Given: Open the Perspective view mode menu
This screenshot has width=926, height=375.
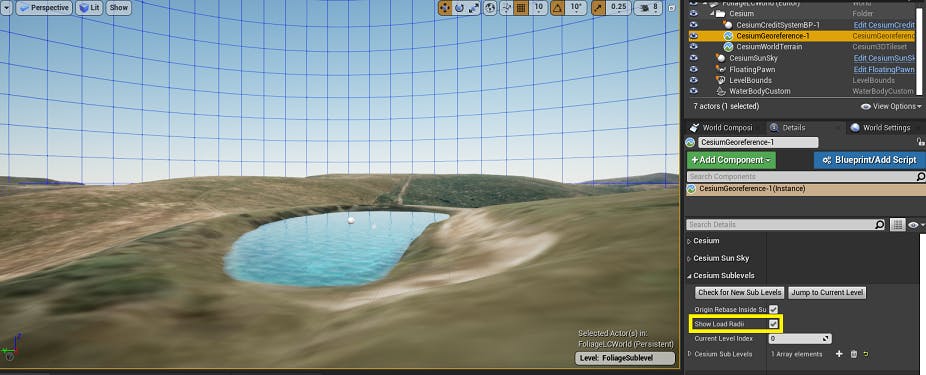Looking at the screenshot, I should [44, 8].
